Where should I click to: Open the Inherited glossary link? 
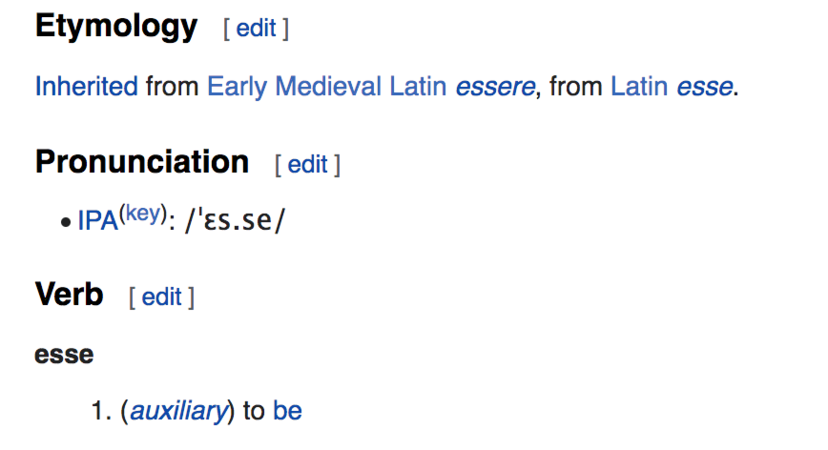[86, 87]
